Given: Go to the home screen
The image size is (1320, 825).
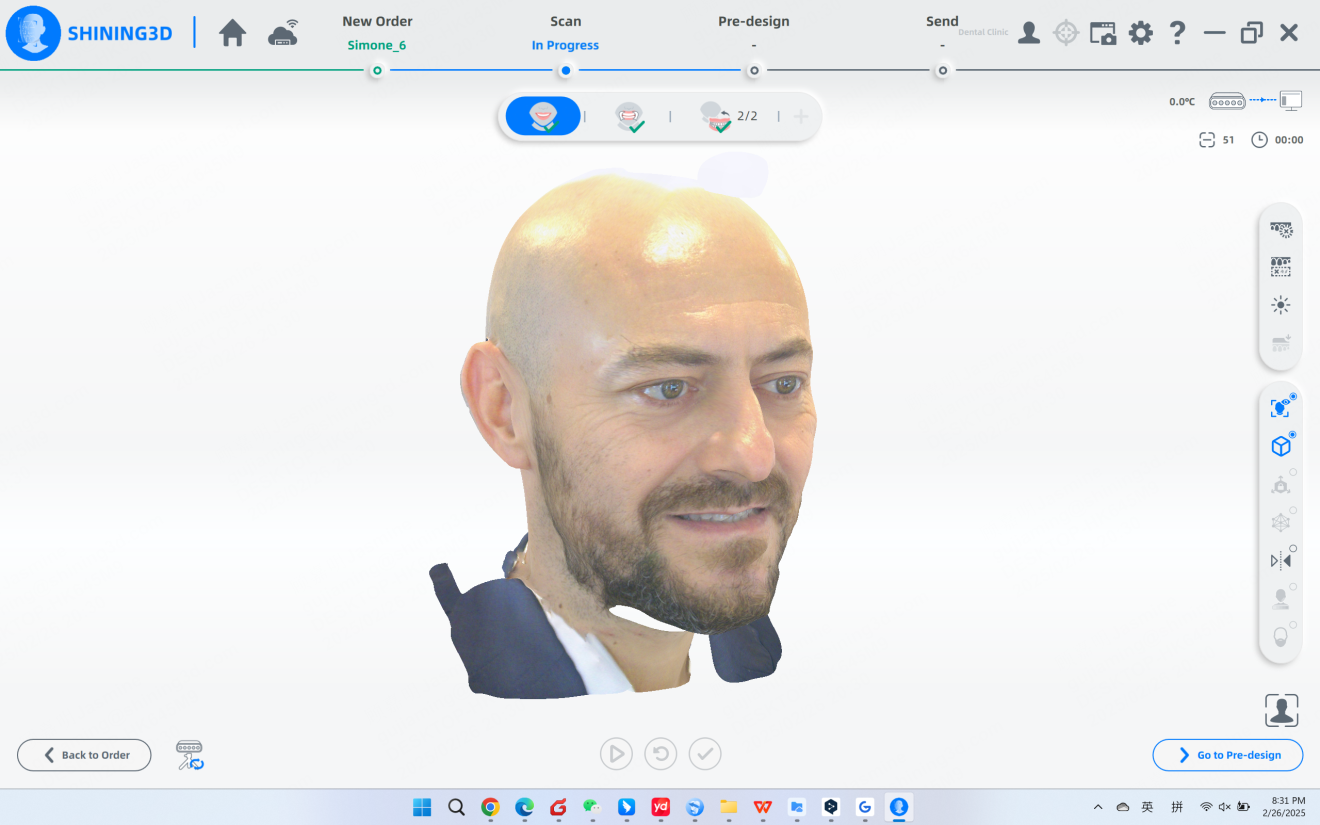Looking at the screenshot, I should pyautogui.click(x=232, y=33).
